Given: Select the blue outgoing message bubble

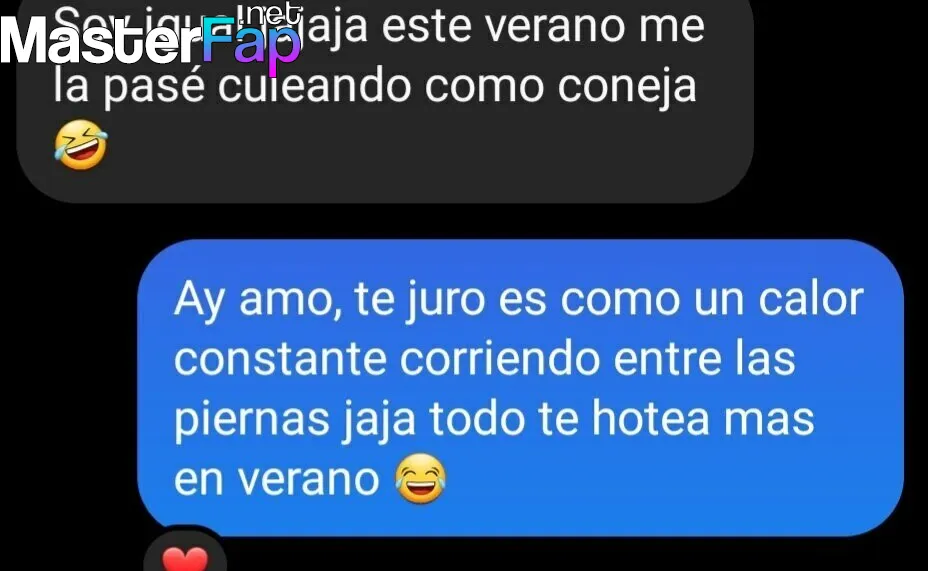Looking at the screenshot, I should tap(520, 388).
